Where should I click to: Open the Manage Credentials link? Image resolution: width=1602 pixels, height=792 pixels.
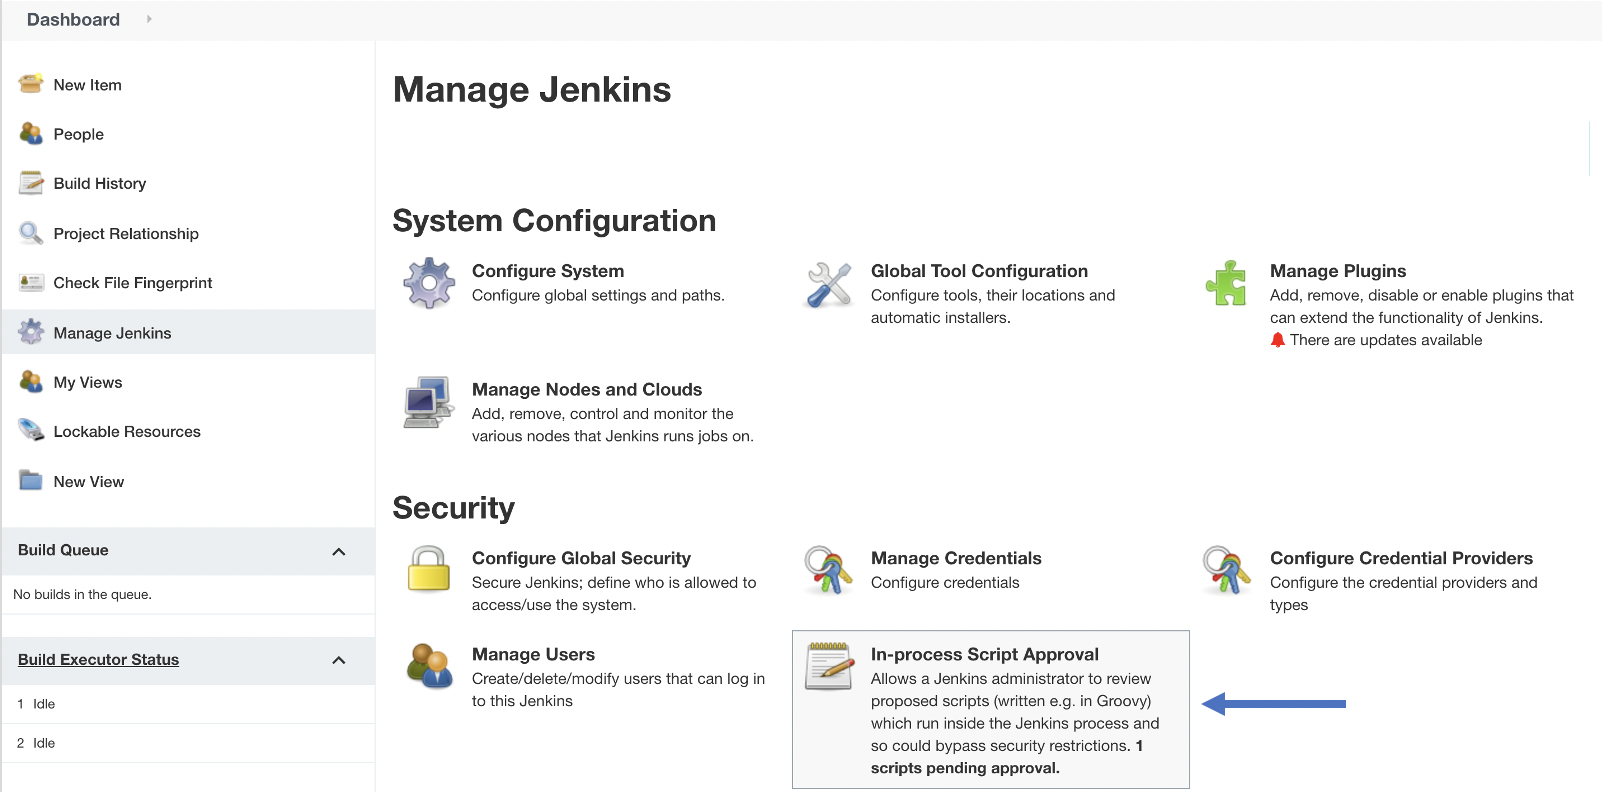click(956, 558)
